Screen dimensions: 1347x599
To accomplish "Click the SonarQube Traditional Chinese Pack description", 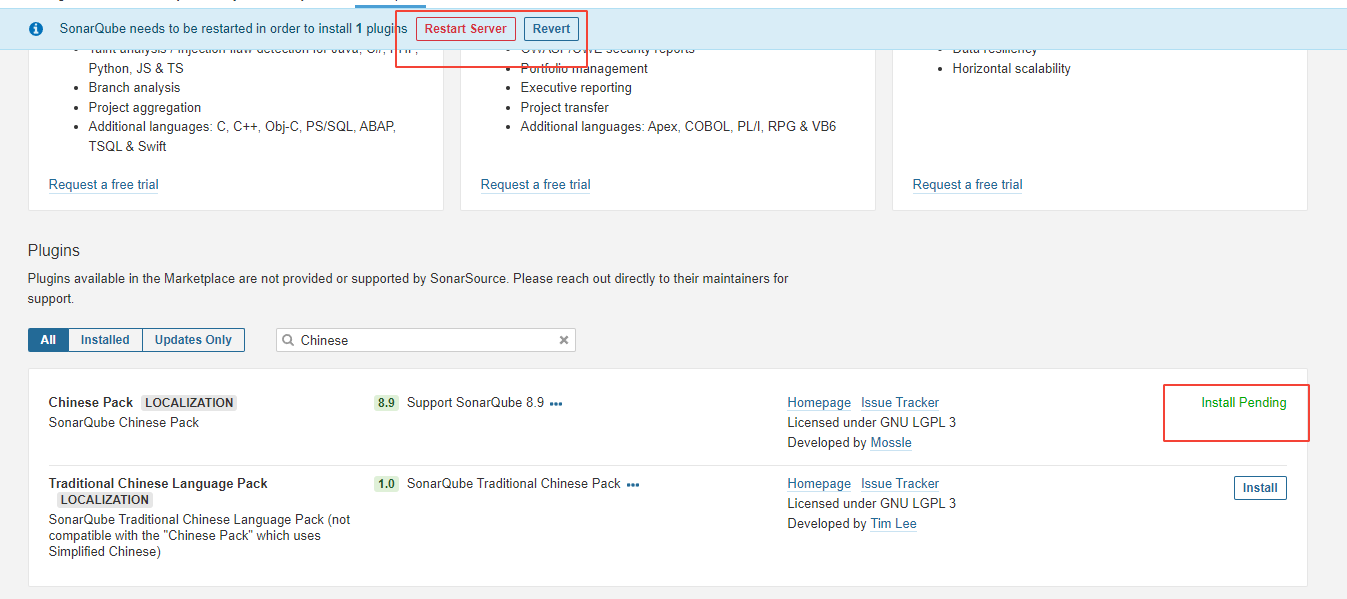I will 514,483.
